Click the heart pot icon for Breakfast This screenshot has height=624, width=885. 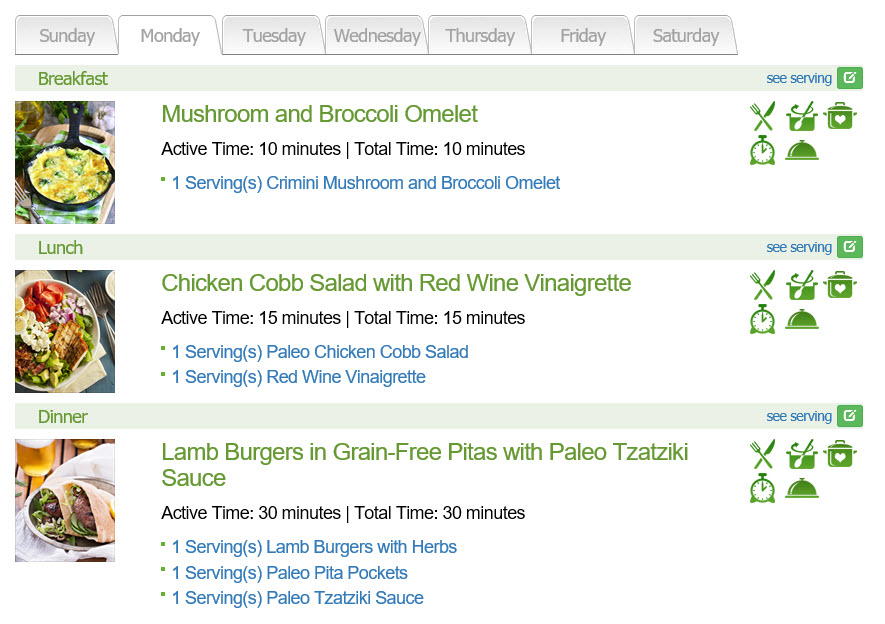(x=840, y=116)
